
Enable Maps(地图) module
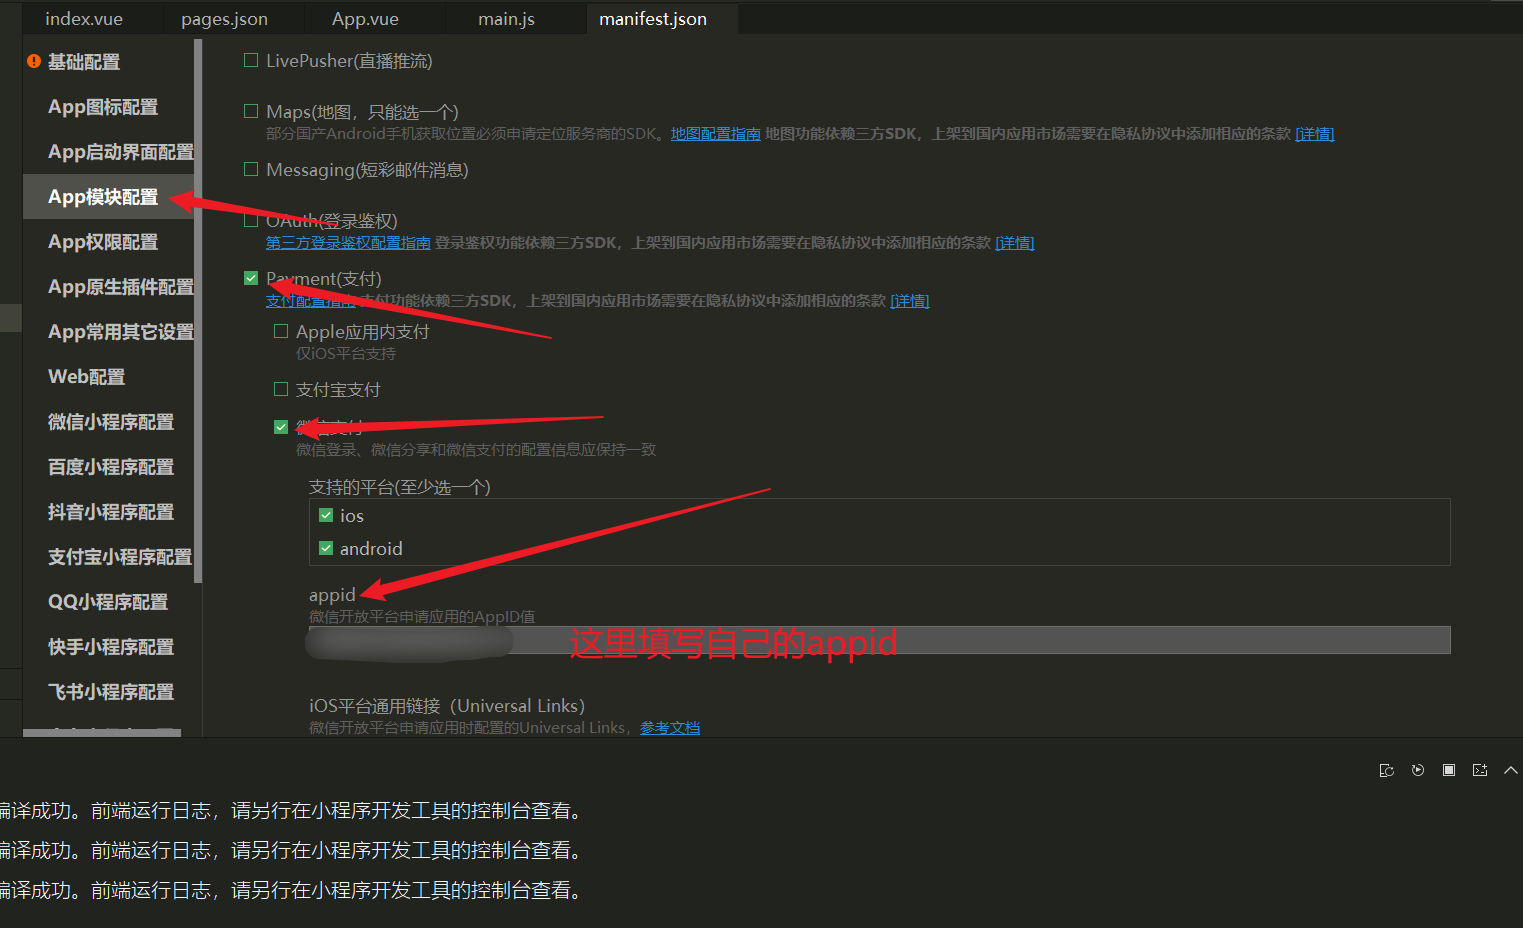click(250, 110)
